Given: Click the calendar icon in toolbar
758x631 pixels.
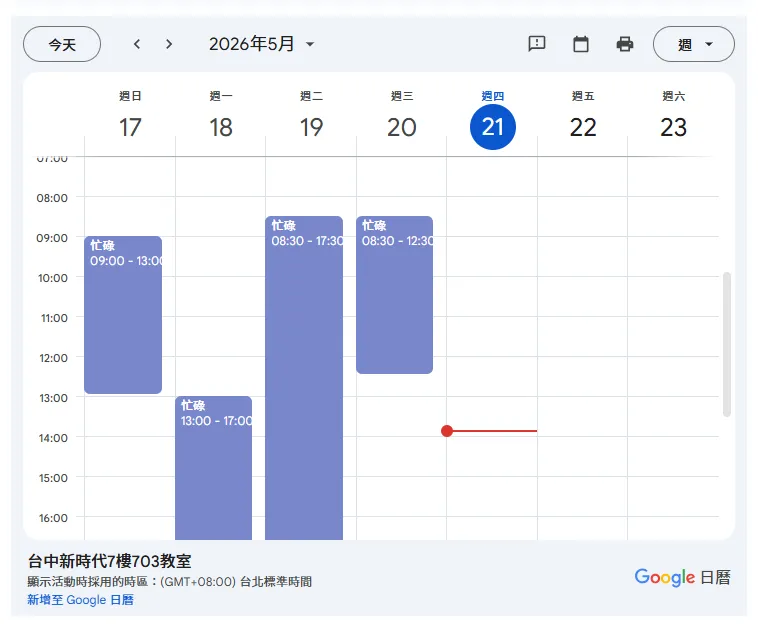Looking at the screenshot, I should click(581, 44).
